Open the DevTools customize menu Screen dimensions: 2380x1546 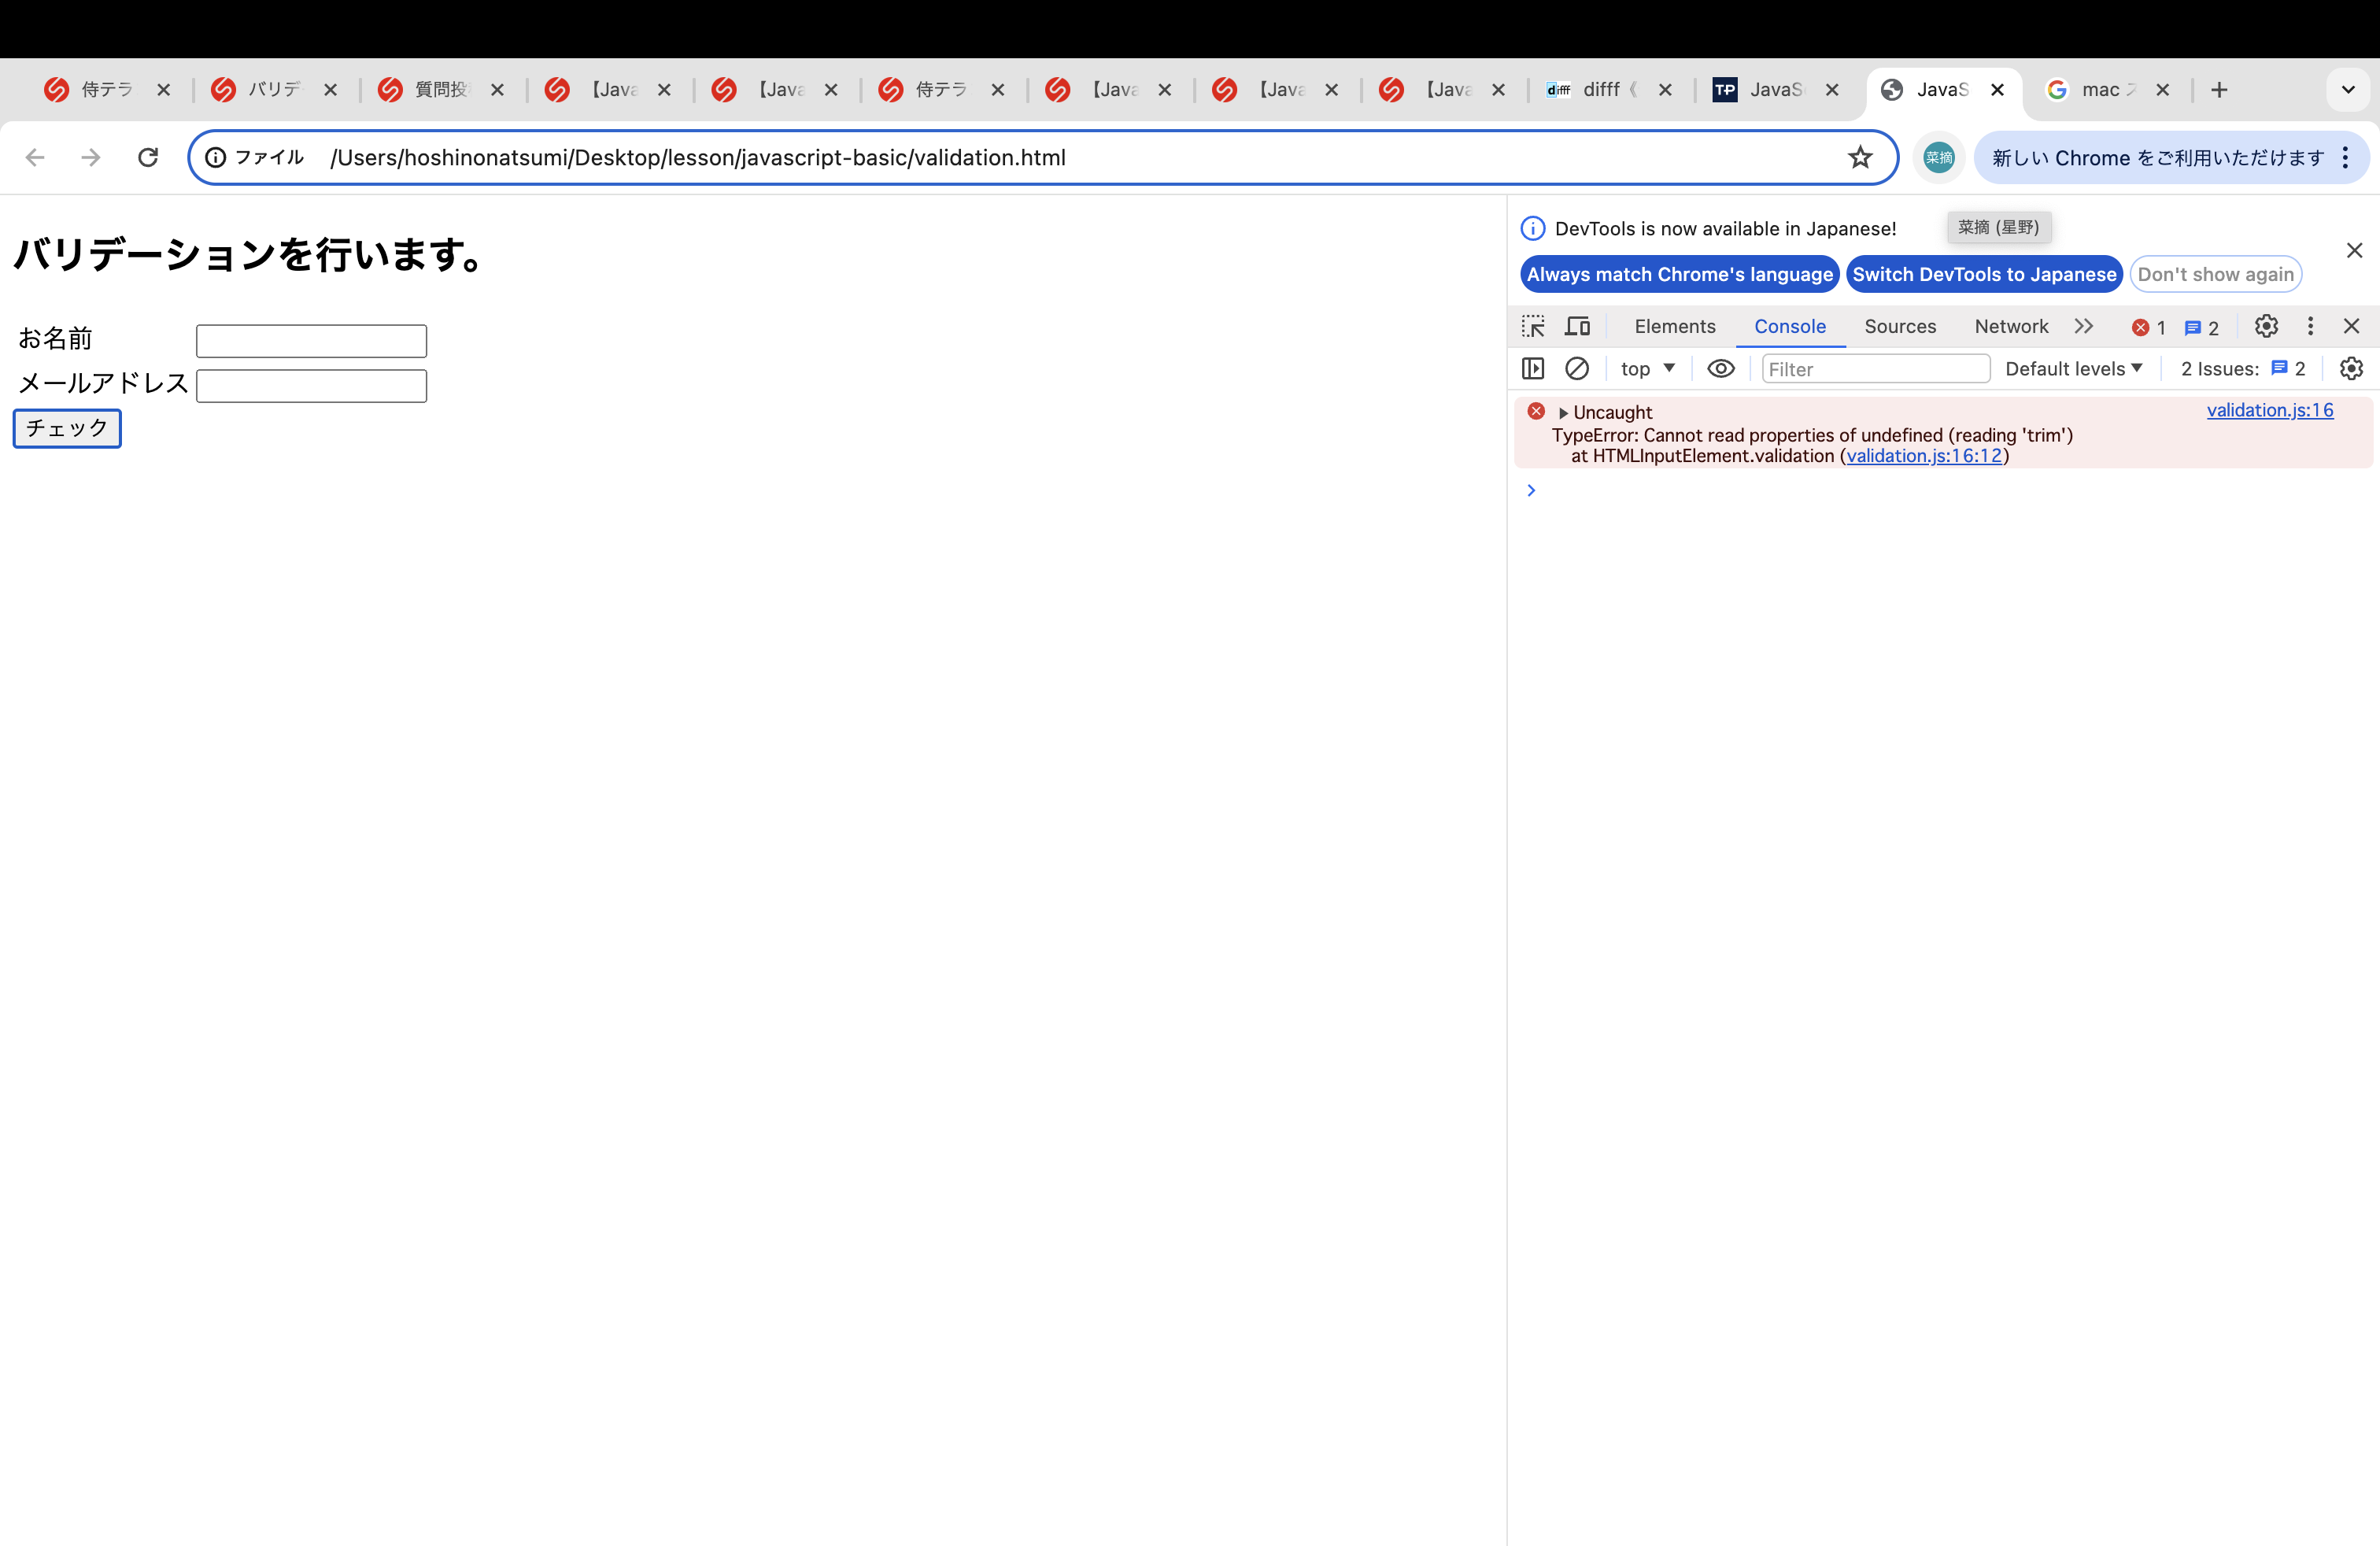2311,326
